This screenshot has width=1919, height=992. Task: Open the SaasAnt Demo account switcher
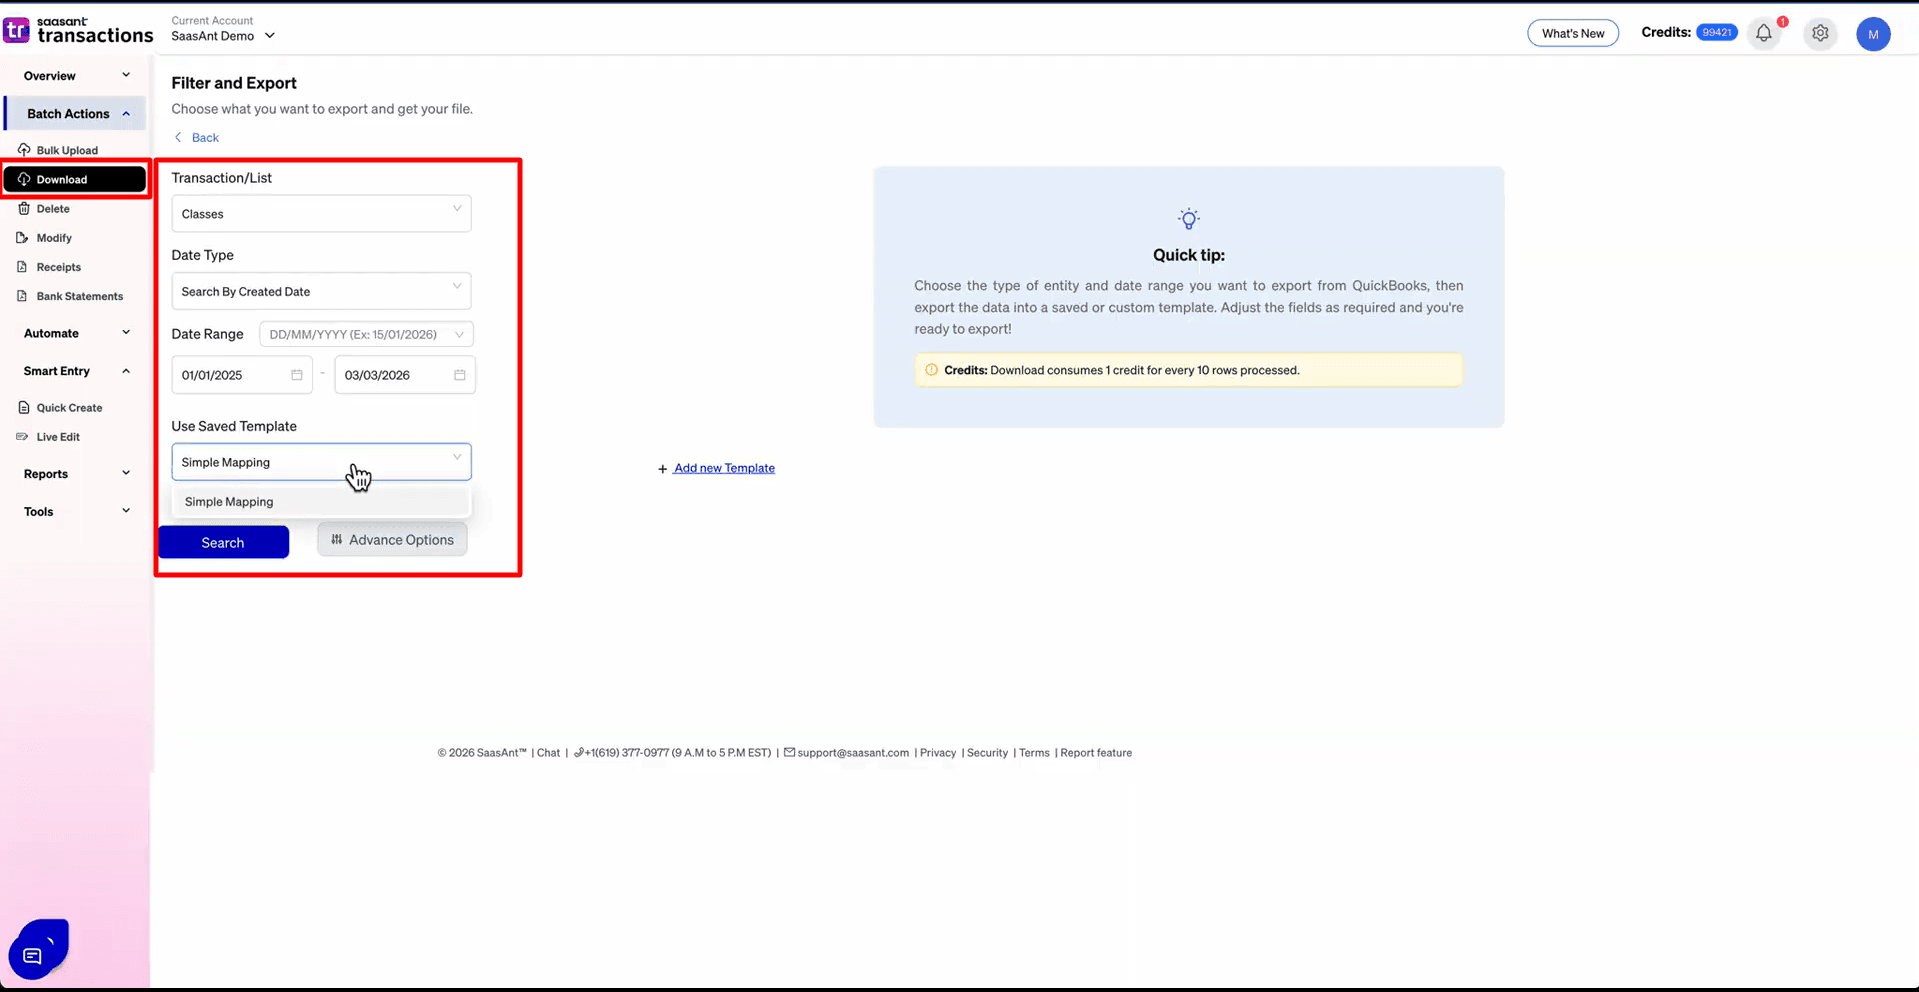[x=221, y=36]
